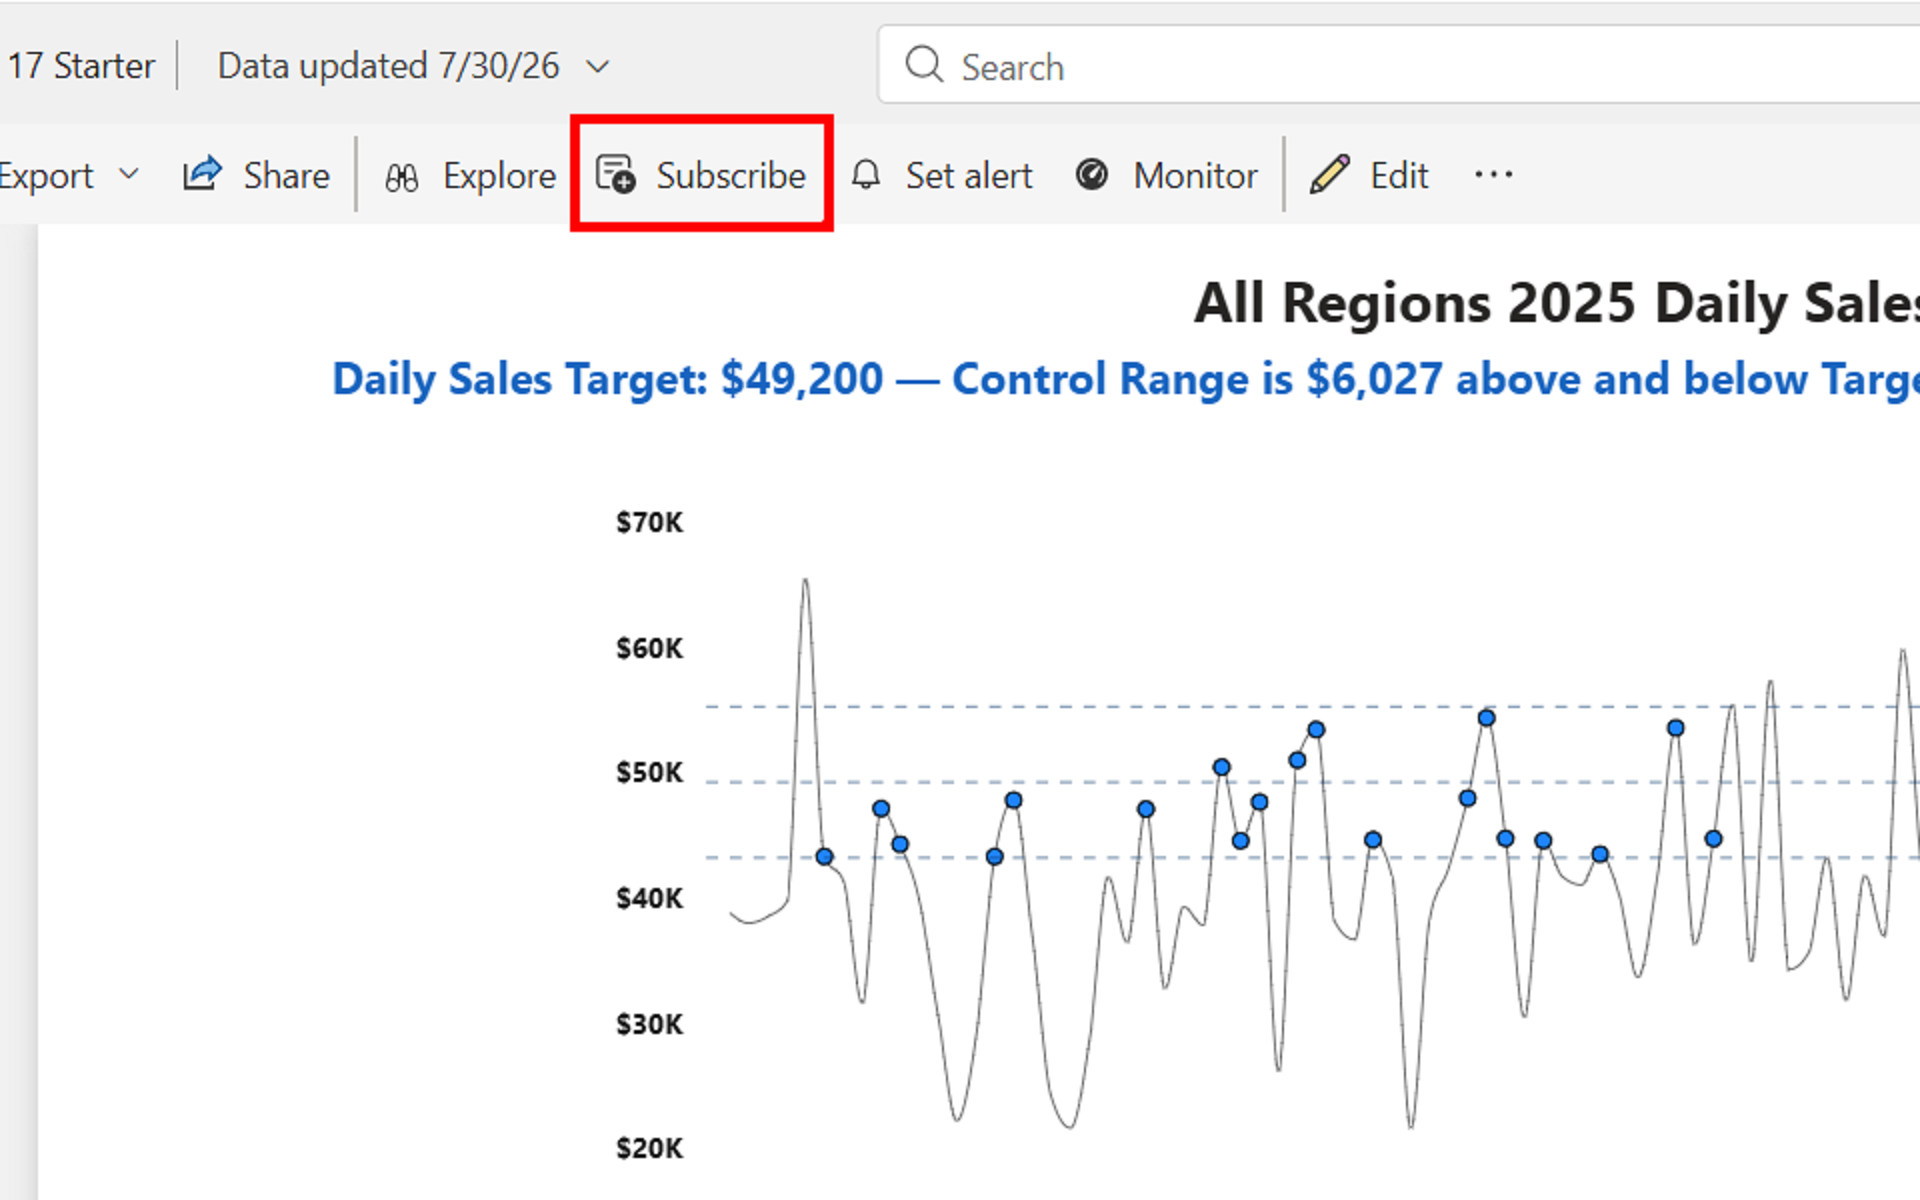Open the more options ellipsis menu

(x=1493, y=175)
